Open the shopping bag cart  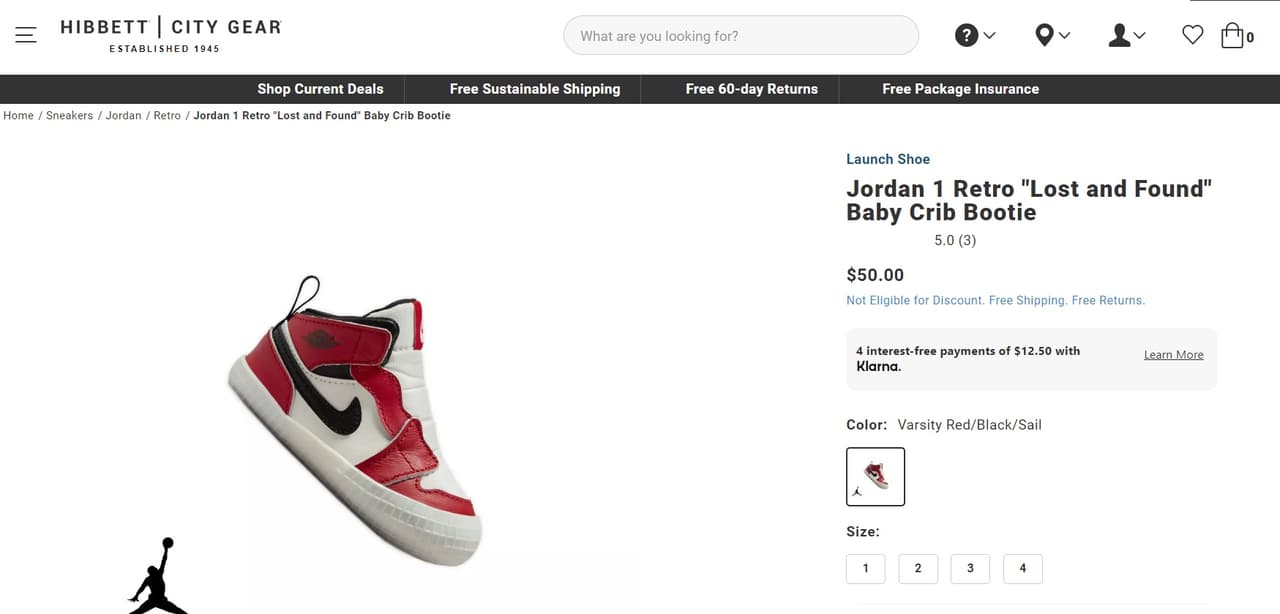click(1236, 36)
